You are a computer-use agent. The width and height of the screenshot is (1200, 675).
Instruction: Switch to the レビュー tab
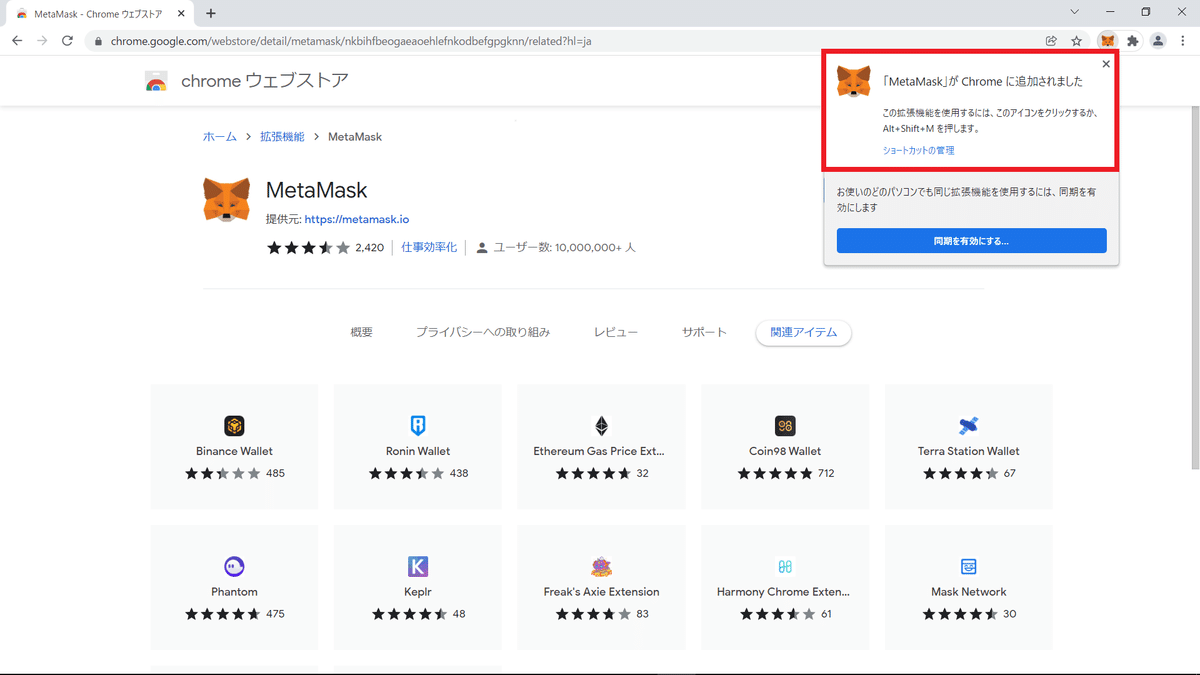(616, 332)
